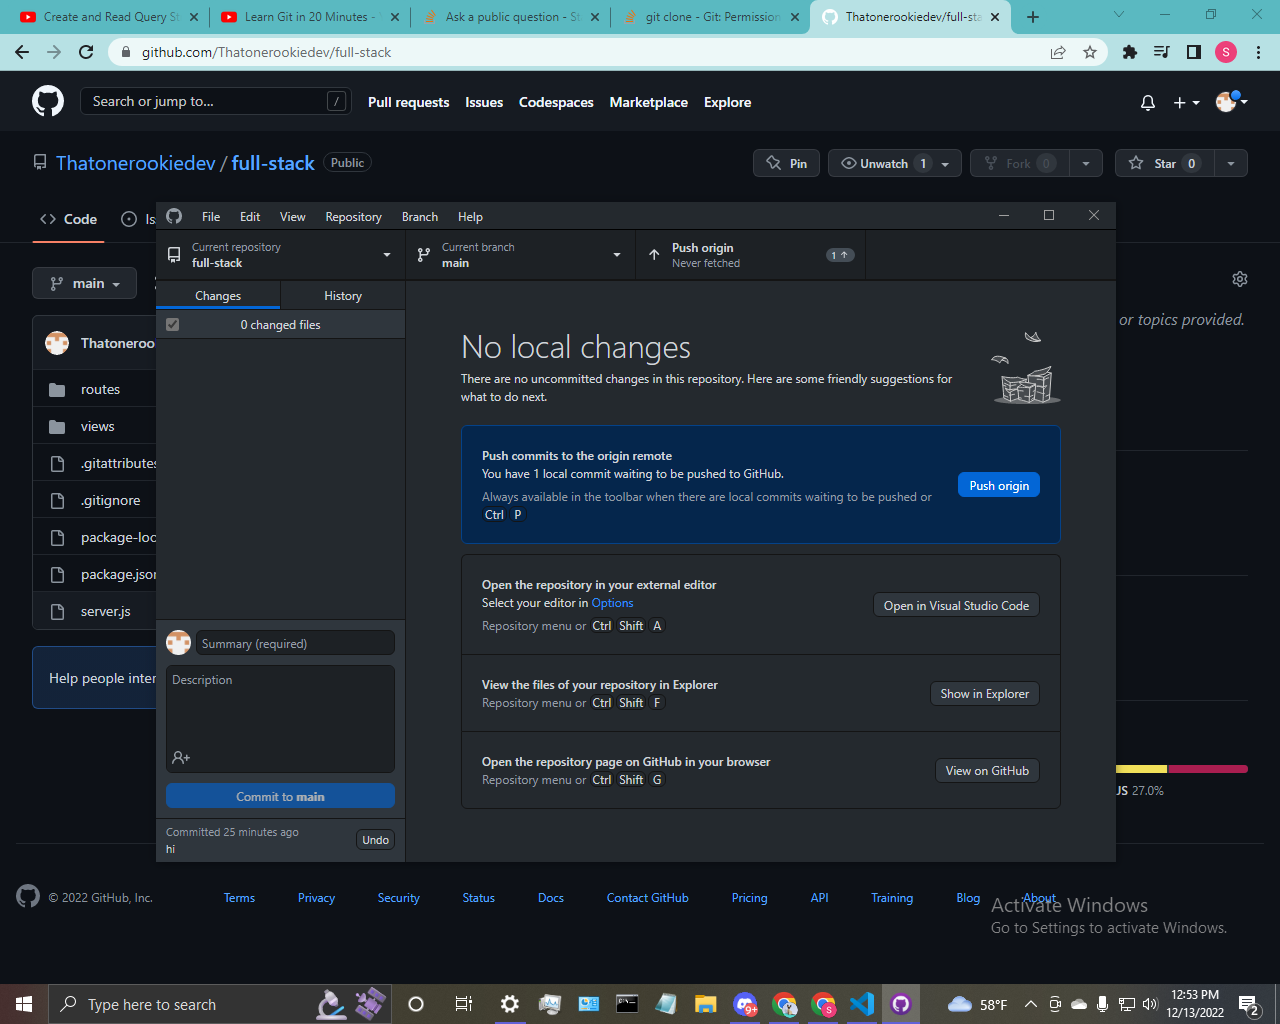The width and height of the screenshot is (1280, 1024).
Task: Click Open in Visual Studio Code
Action: pos(956,605)
